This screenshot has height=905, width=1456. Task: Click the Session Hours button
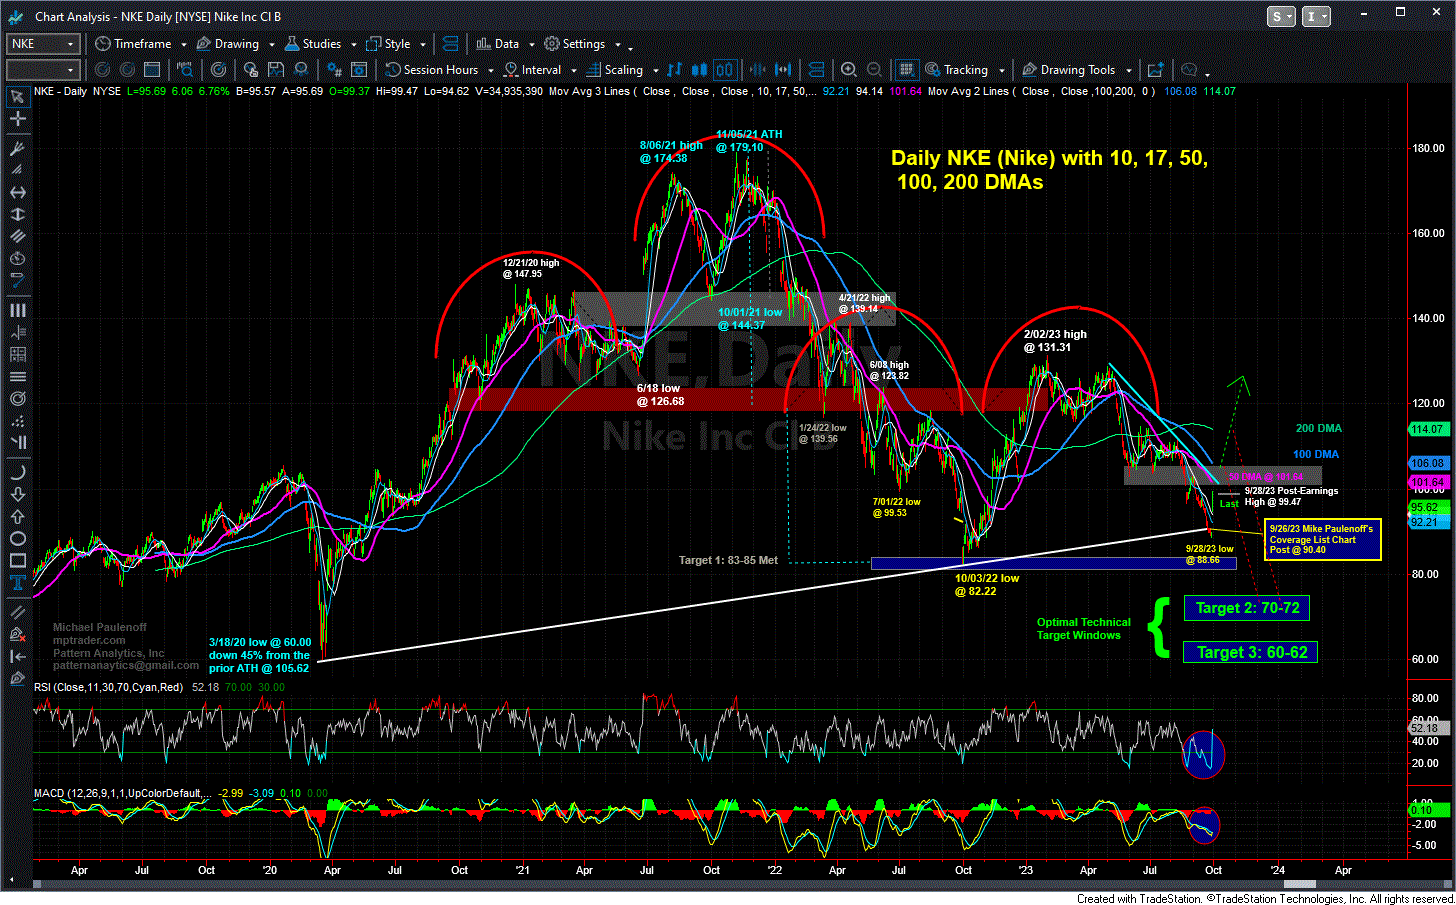point(432,70)
